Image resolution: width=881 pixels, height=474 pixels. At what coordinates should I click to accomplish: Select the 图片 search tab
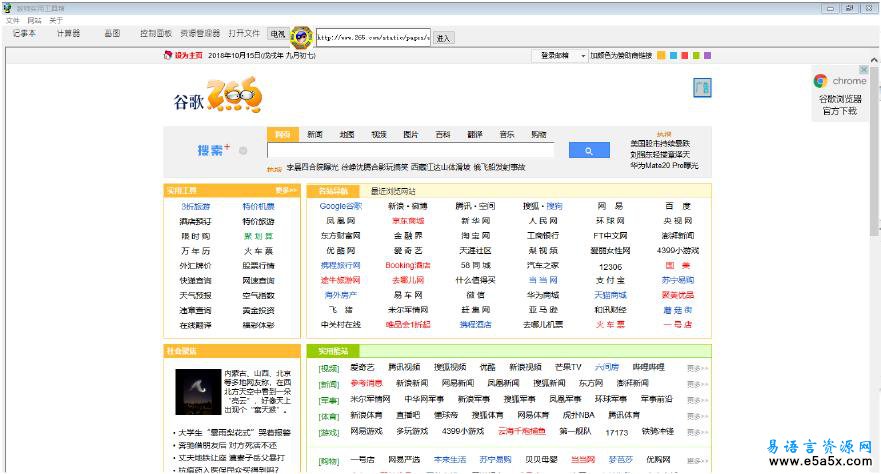tap(411, 135)
